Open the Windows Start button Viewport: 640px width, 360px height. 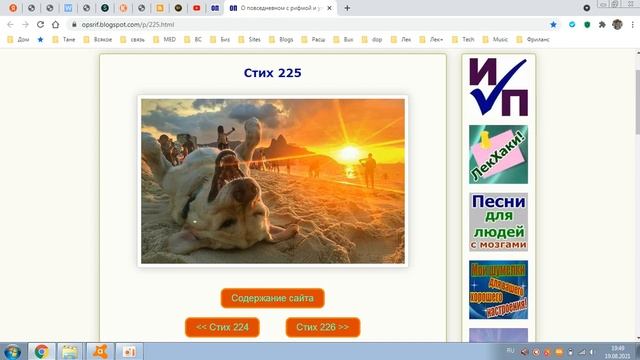coord(13,351)
